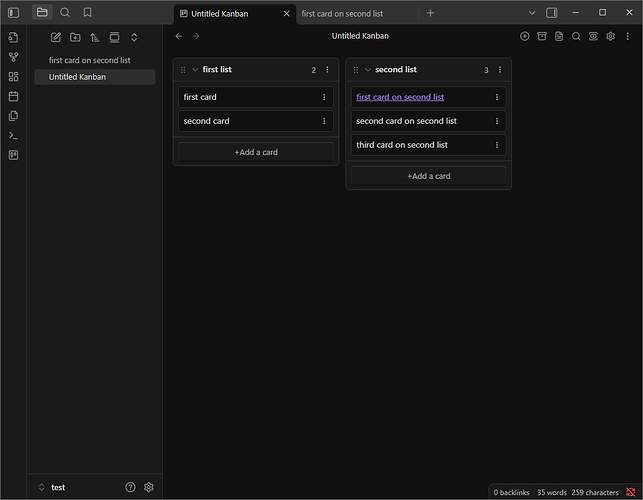Image resolution: width=643 pixels, height=500 pixels.
Task: Toggle the right sidebar
Action: (x=552, y=13)
